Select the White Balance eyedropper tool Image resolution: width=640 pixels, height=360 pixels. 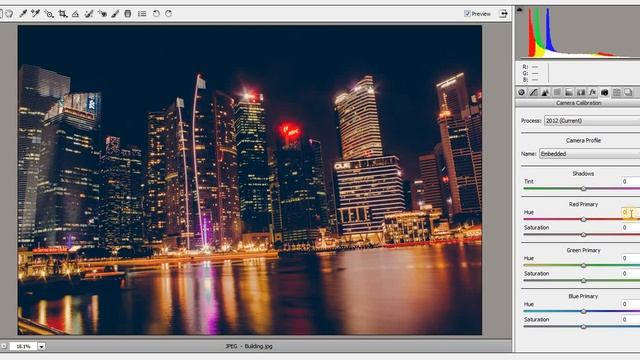(23, 14)
